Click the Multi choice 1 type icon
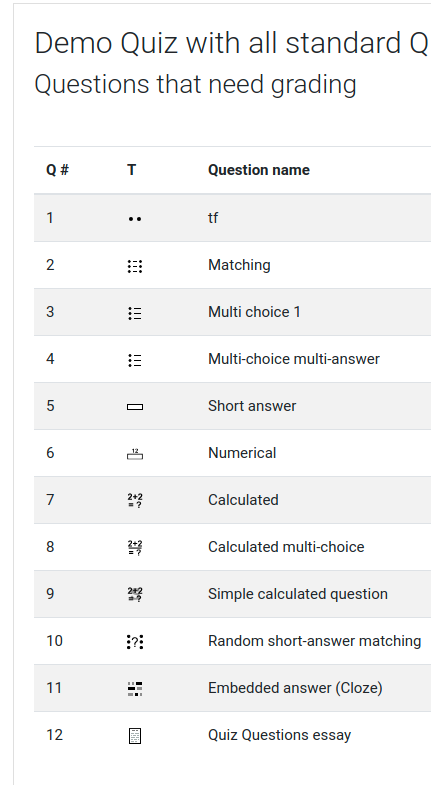 click(135, 313)
